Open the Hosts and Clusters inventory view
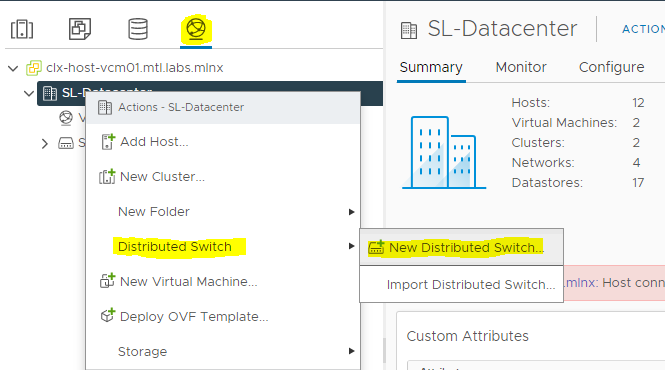This screenshot has height=370, width=665. point(22,29)
